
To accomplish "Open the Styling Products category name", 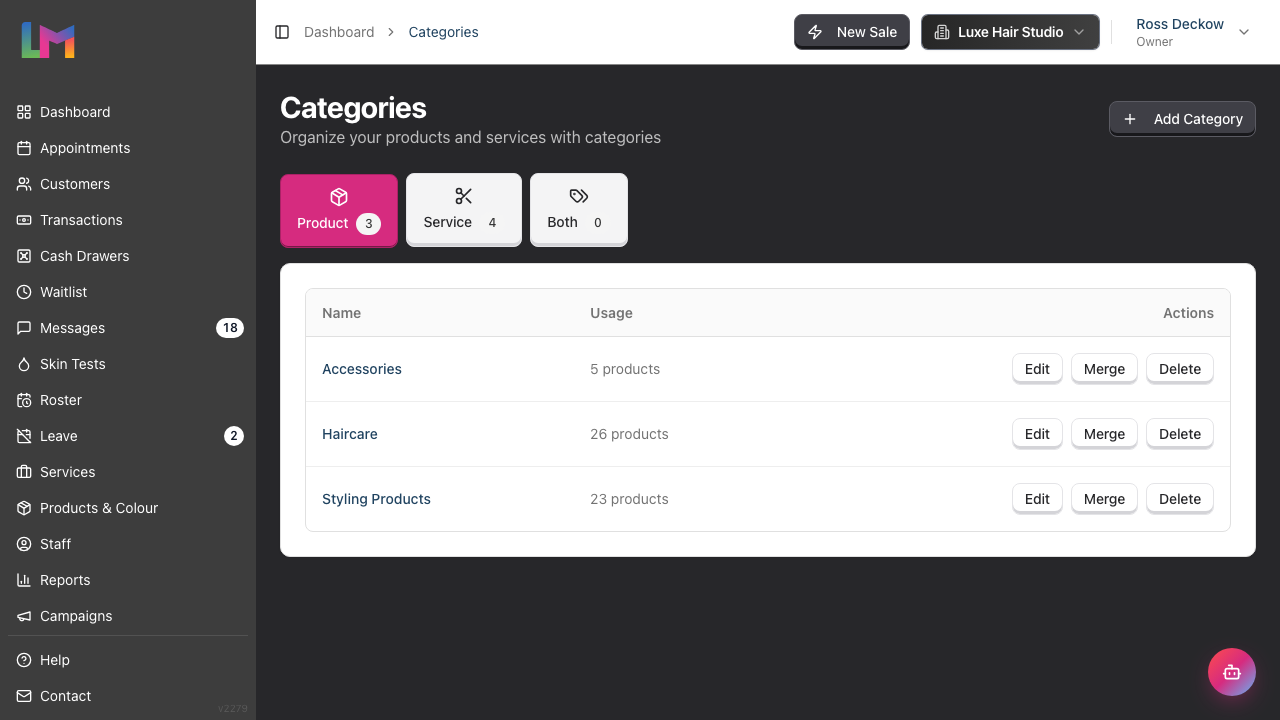I will click(x=376, y=499).
